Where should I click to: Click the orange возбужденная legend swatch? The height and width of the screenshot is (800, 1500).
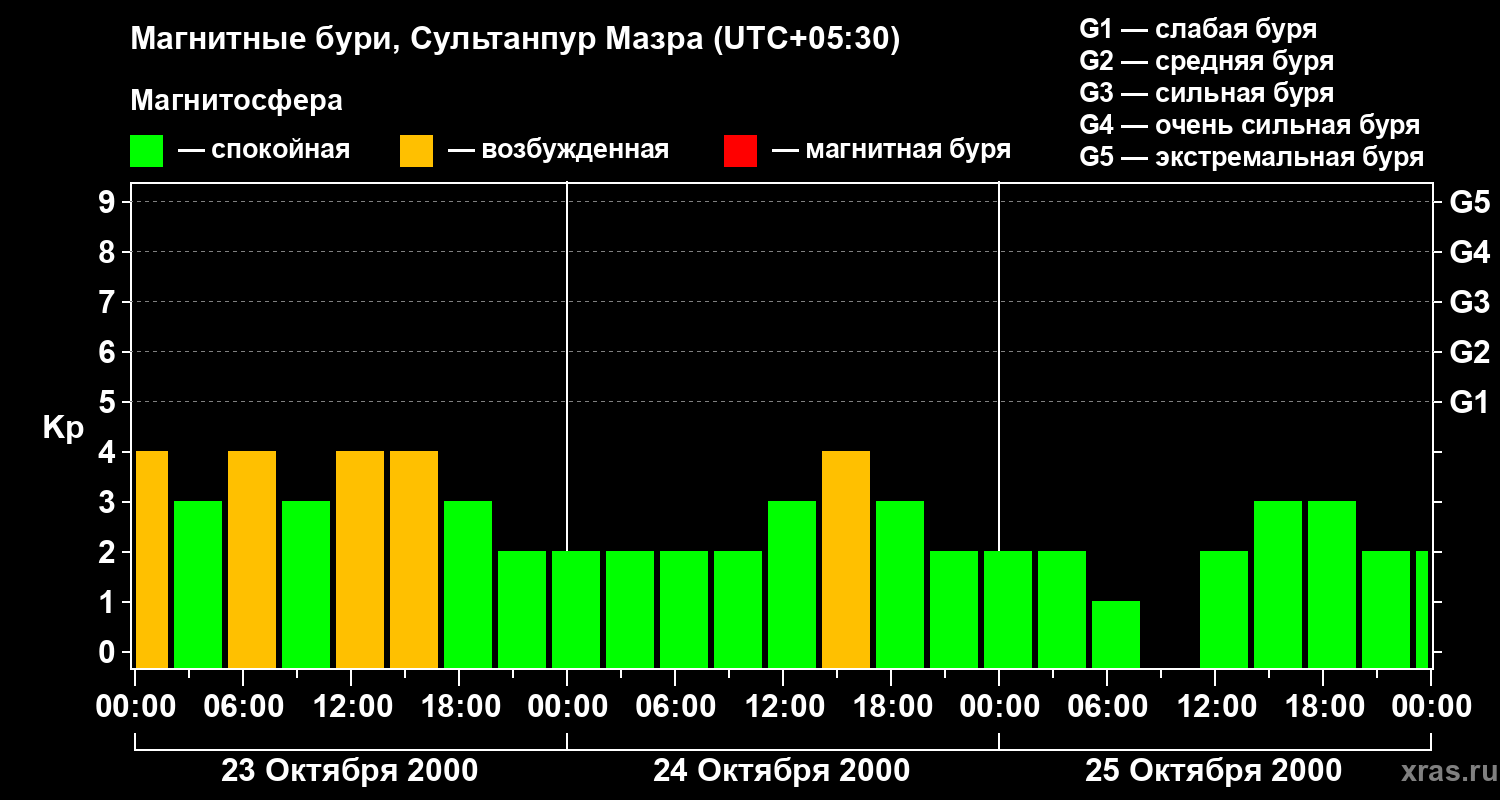(417, 151)
